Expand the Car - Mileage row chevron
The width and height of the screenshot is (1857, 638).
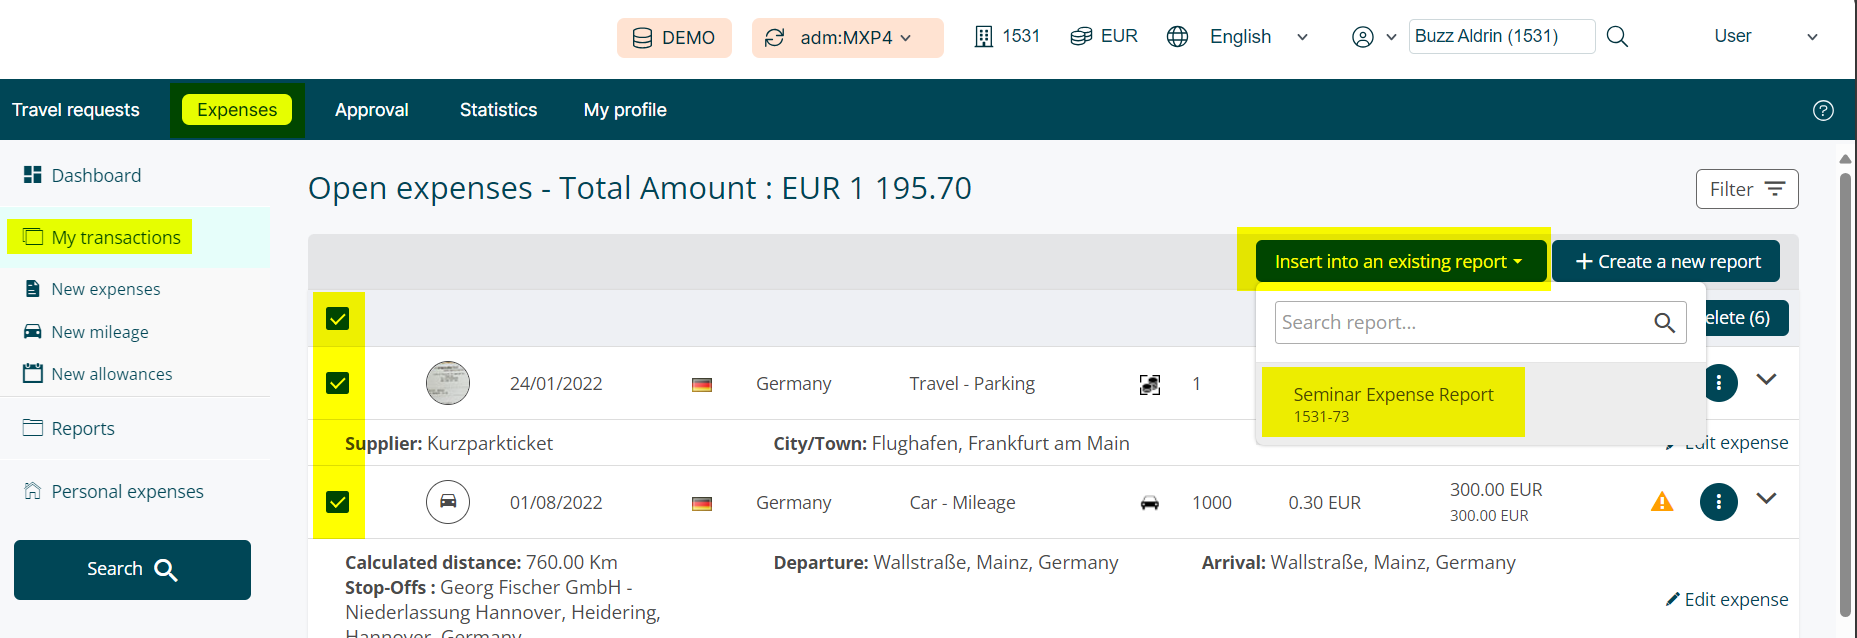1767,498
